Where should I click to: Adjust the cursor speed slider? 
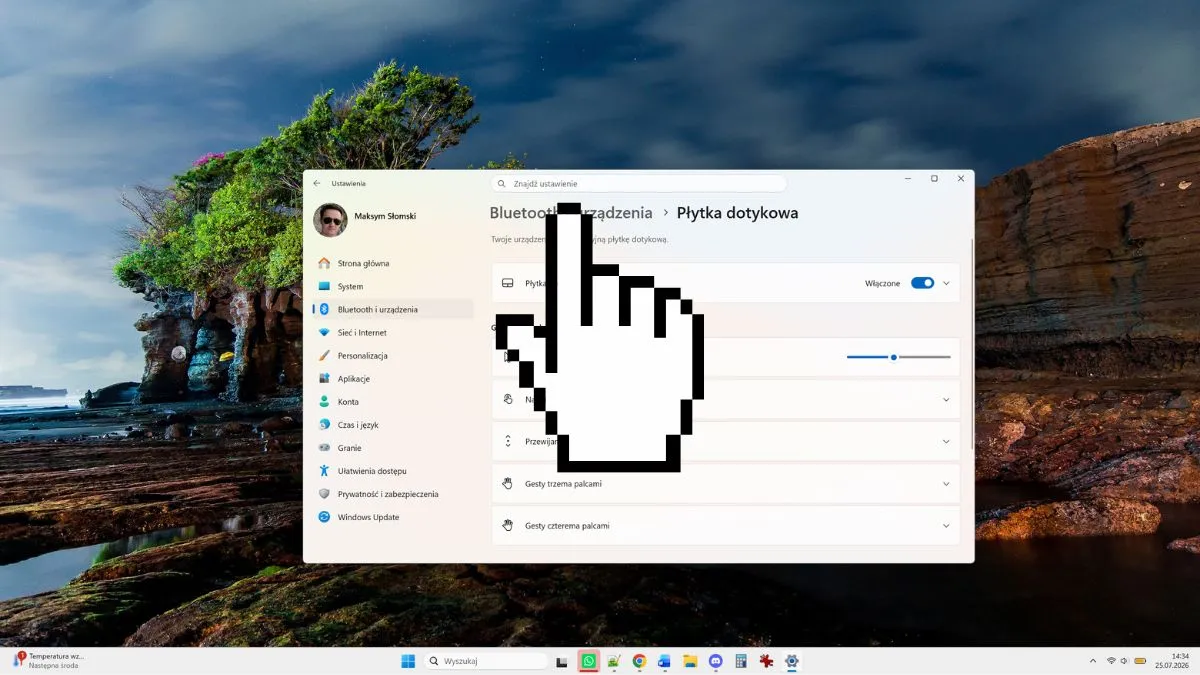coord(898,357)
